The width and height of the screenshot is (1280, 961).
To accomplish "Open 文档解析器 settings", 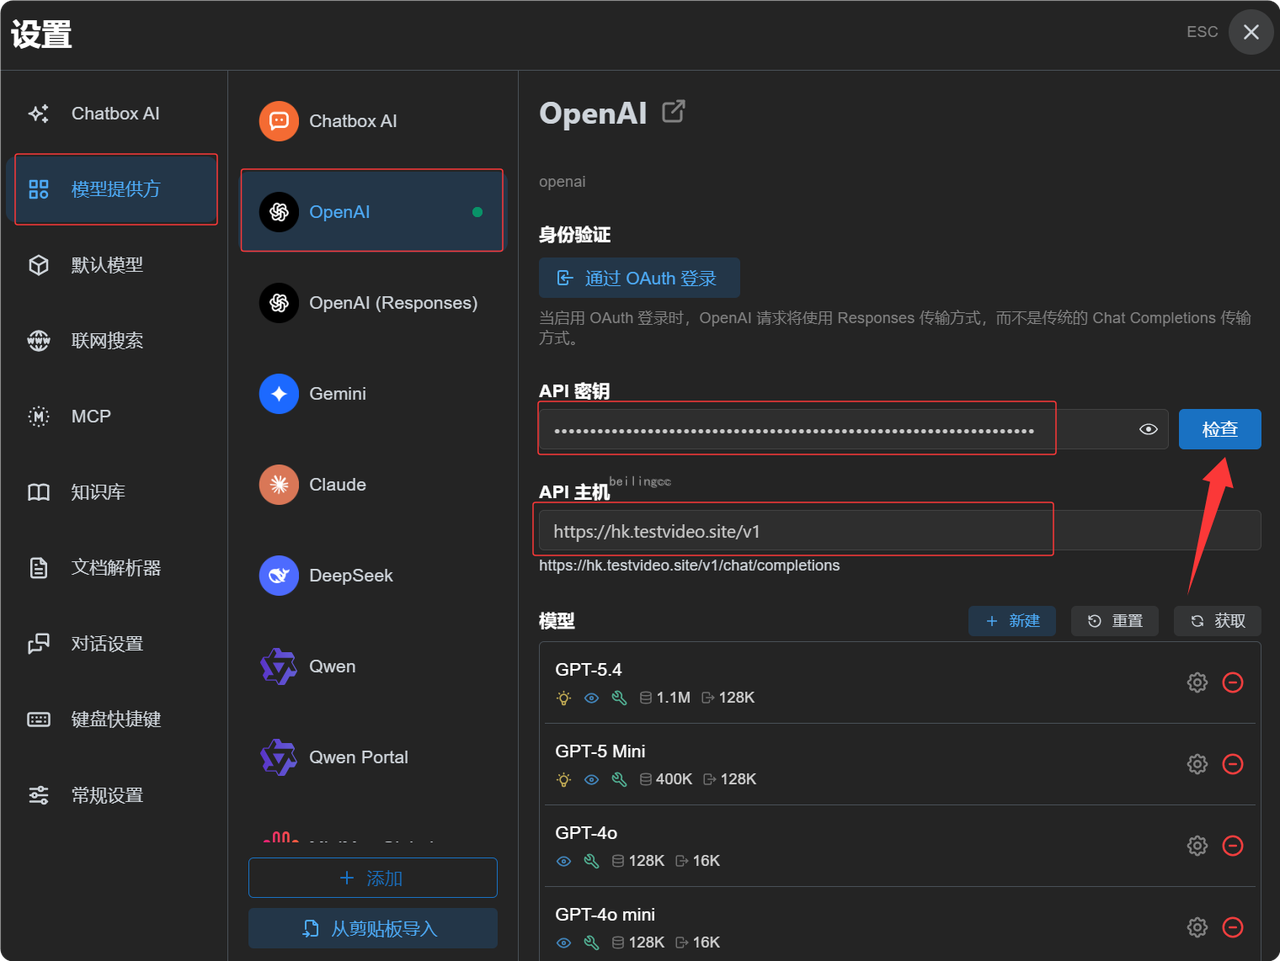I will [114, 568].
